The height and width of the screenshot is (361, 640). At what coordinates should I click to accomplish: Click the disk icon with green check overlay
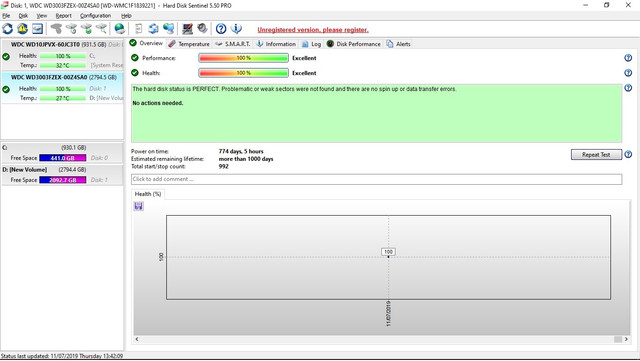click(x=86, y=29)
